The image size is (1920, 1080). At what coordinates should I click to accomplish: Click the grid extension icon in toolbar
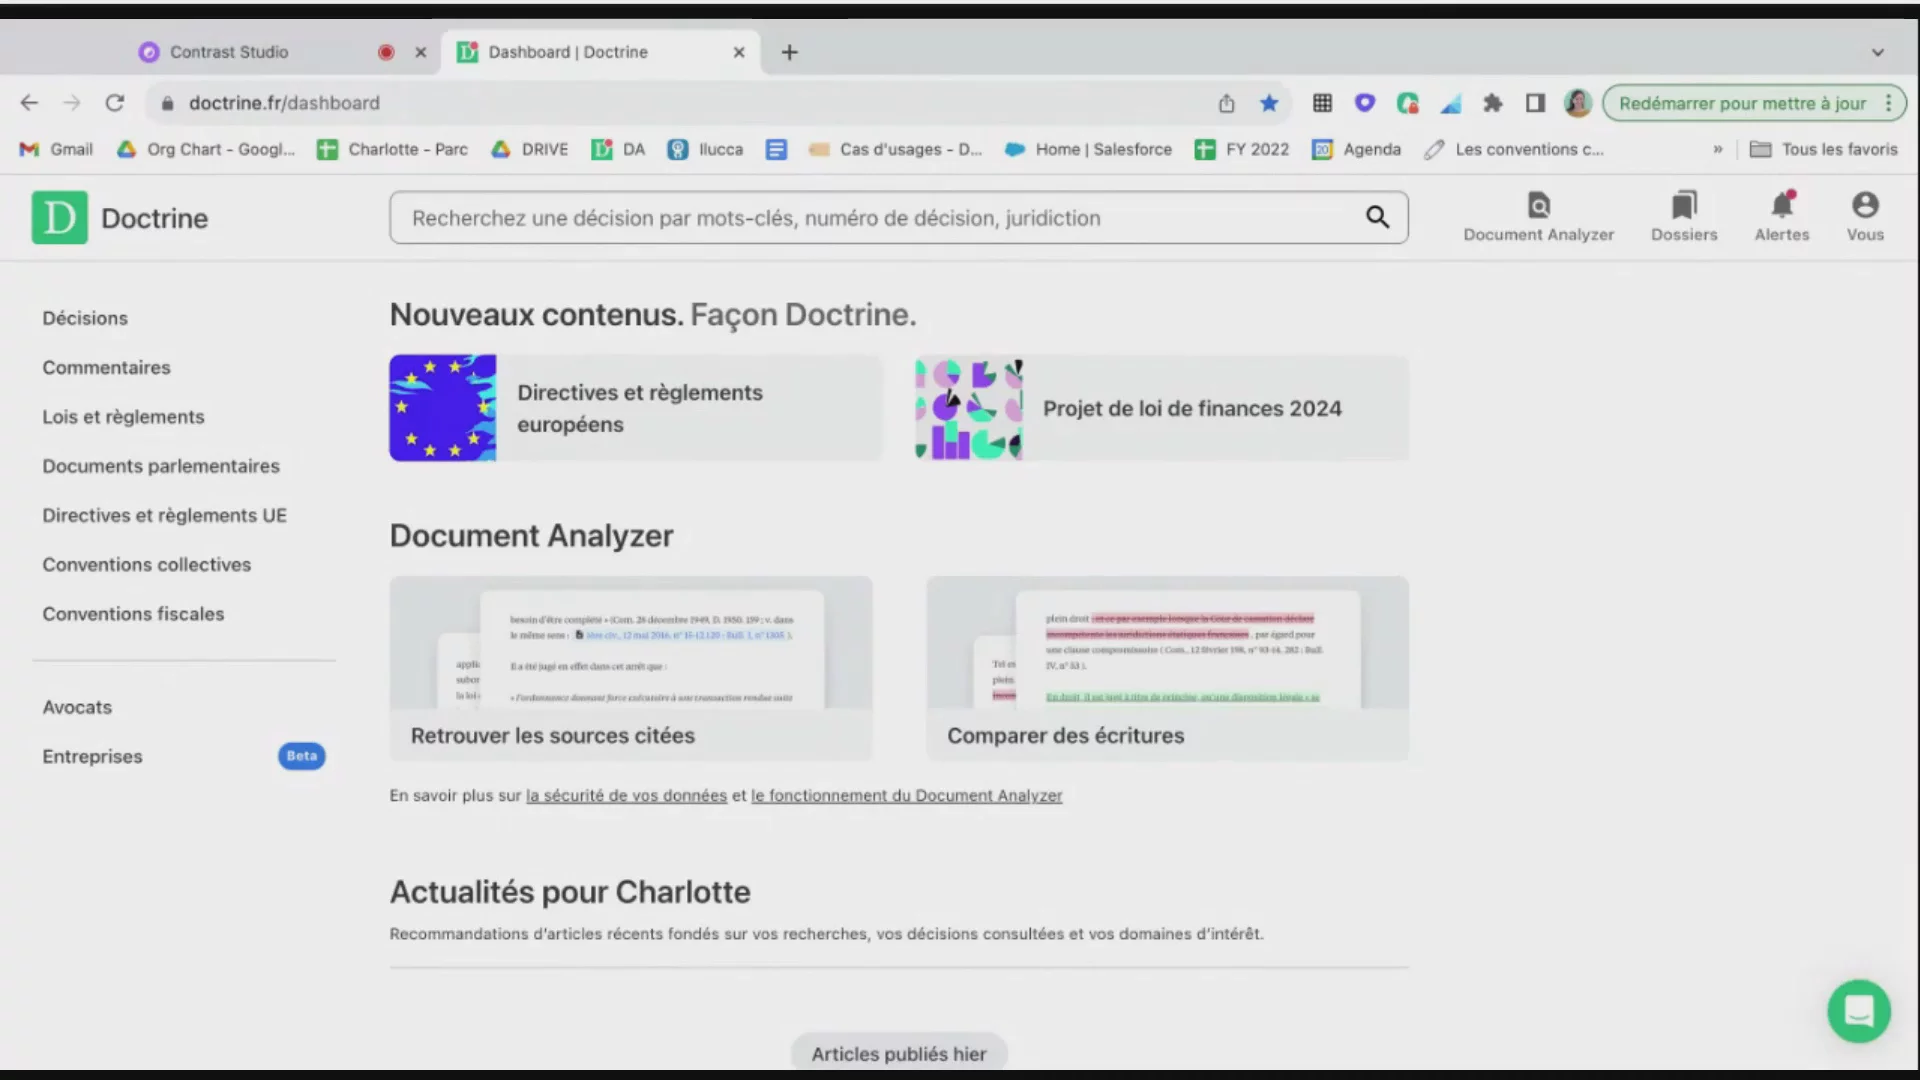coord(1322,103)
